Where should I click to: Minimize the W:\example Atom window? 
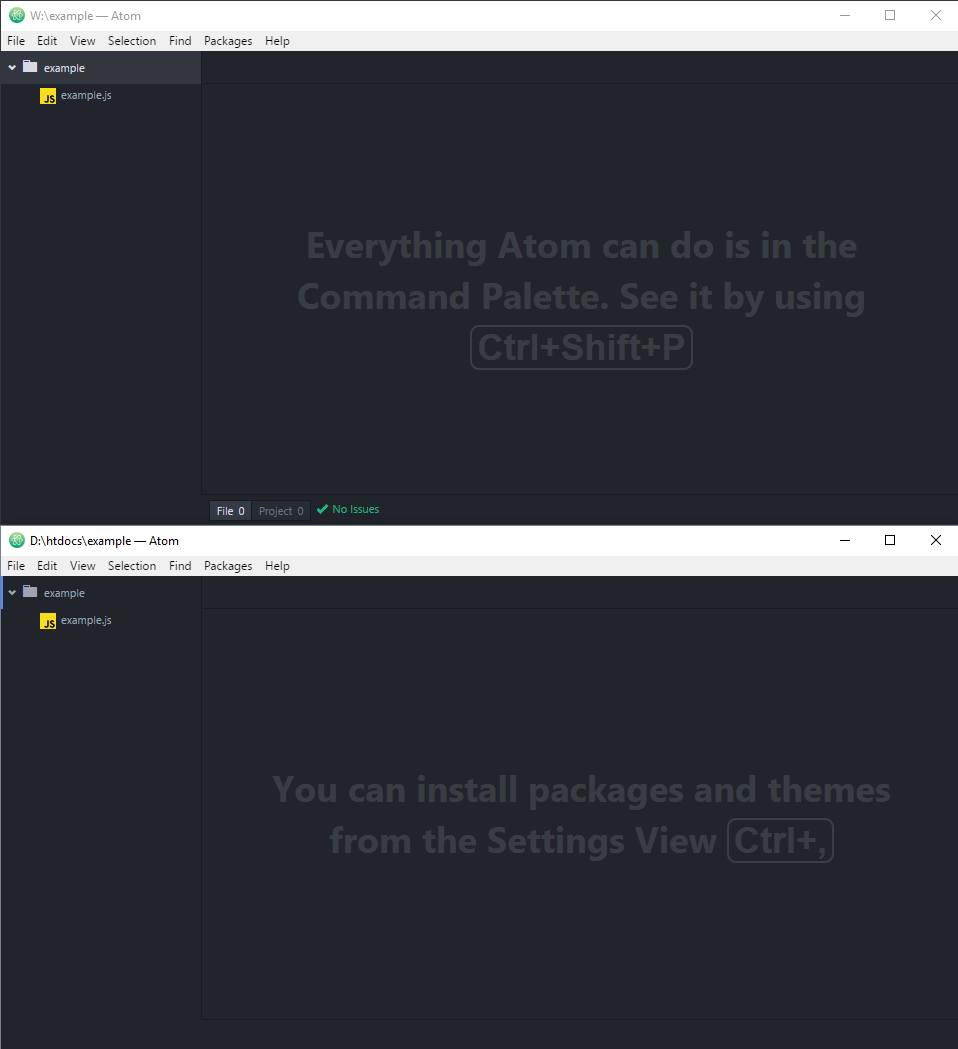[x=845, y=15]
